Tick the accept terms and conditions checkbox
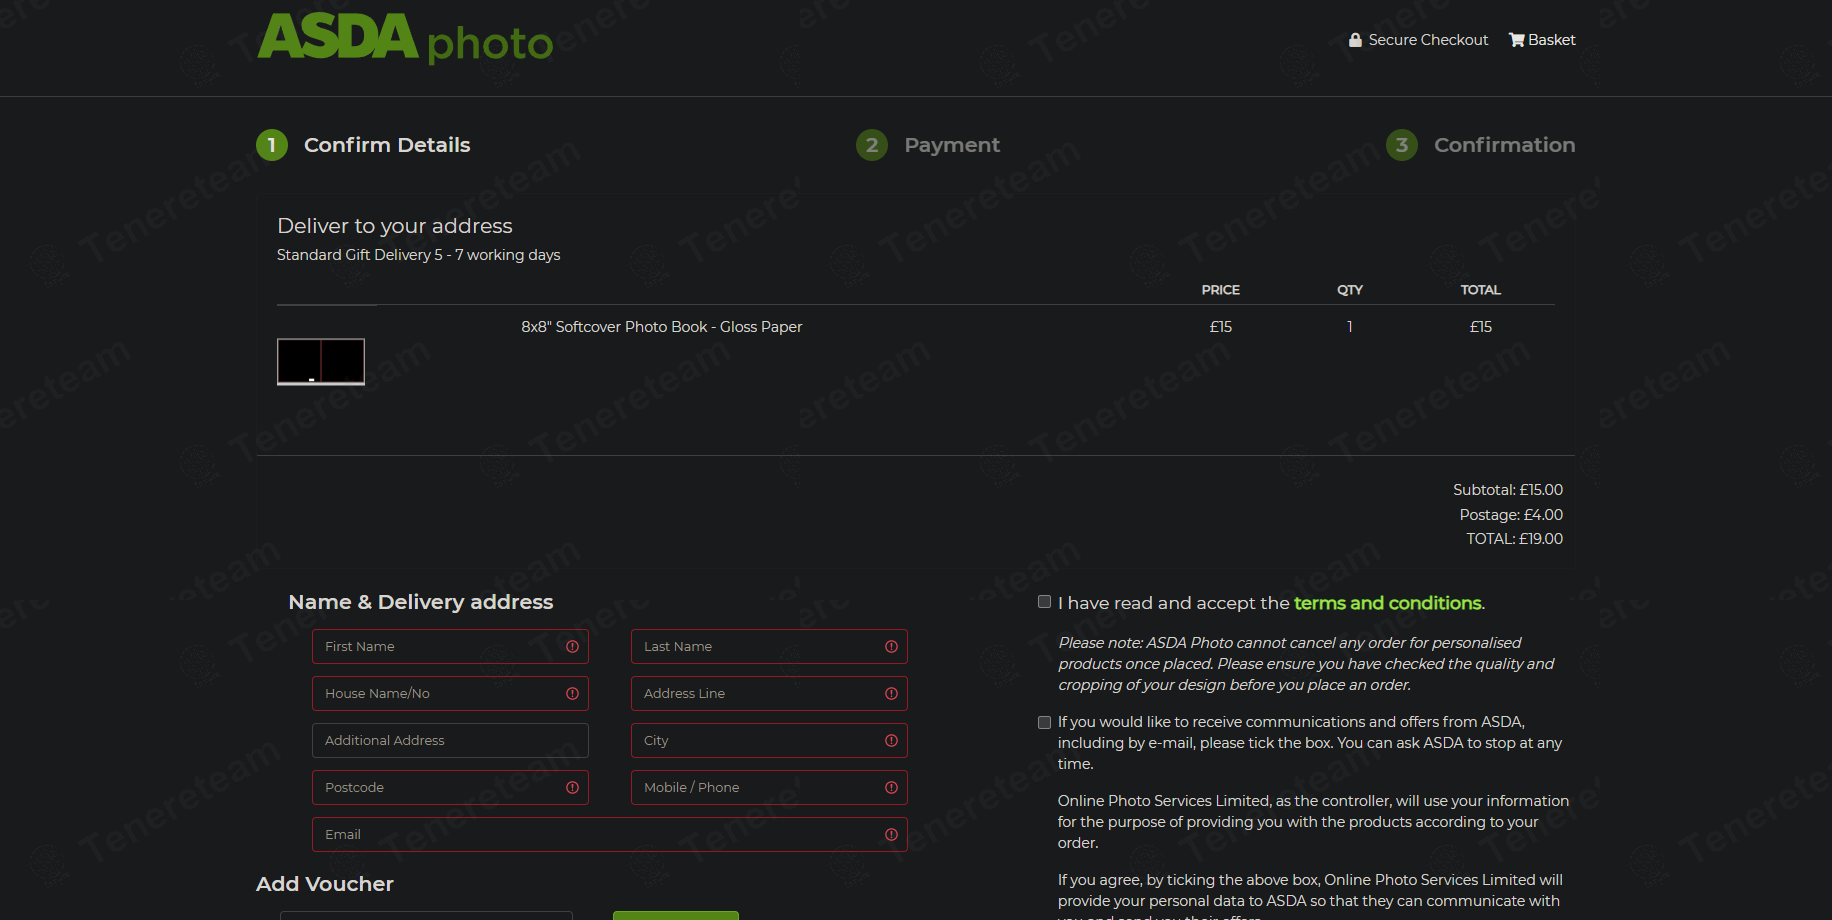This screenshot has width=1832, height=920. pyautogui.click(x=1045, y=602)
